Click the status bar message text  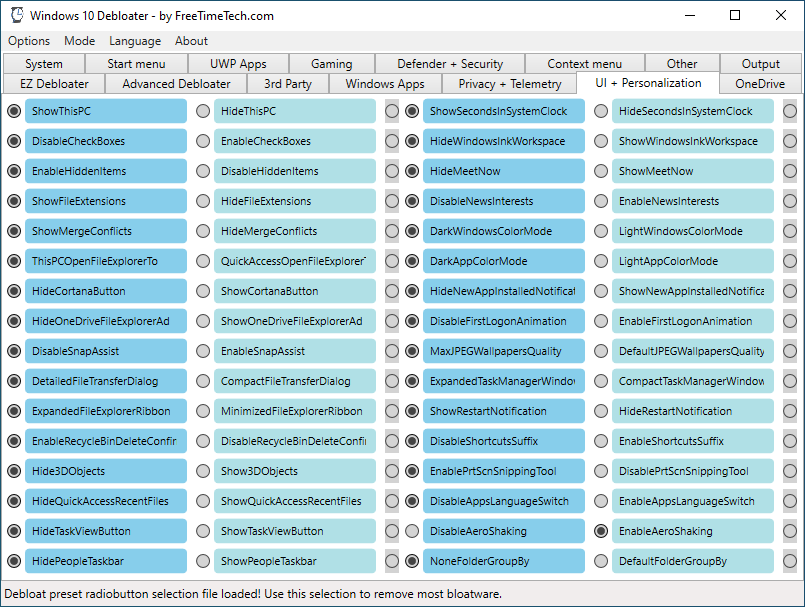click(253, 594)
